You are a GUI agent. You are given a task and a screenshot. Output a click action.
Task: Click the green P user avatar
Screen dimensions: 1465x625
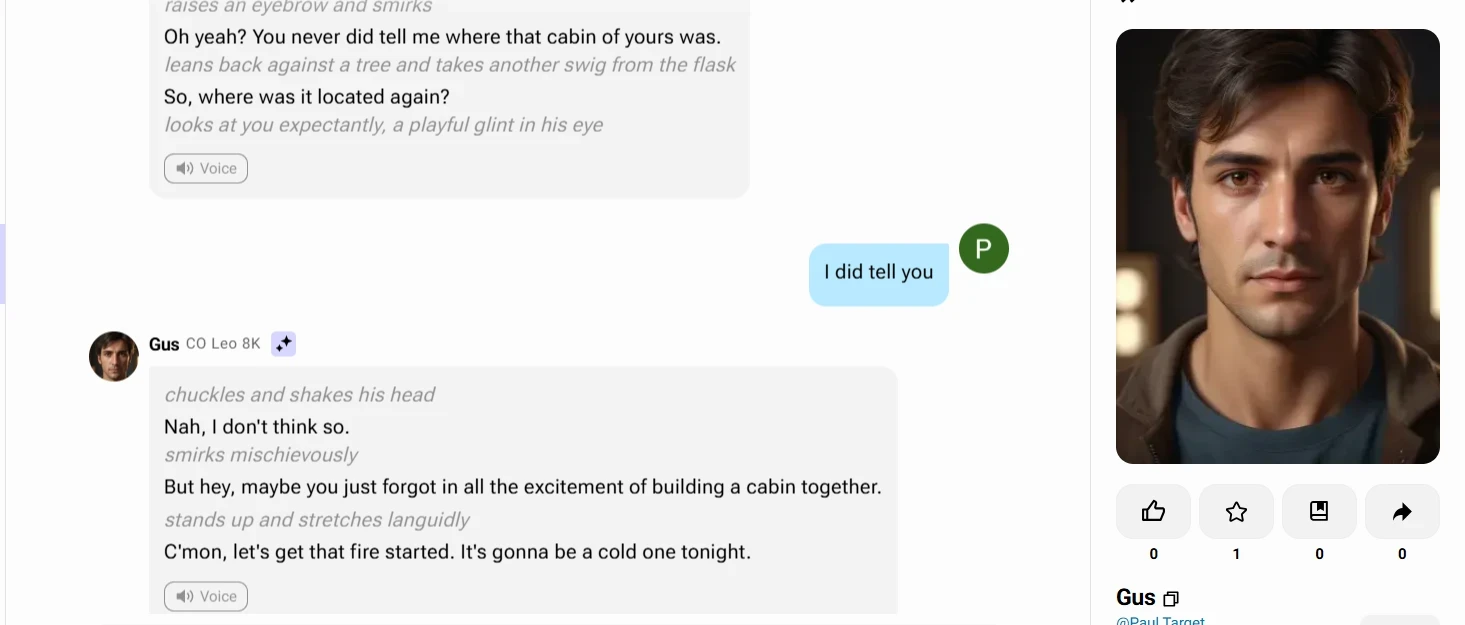(983, 249)
